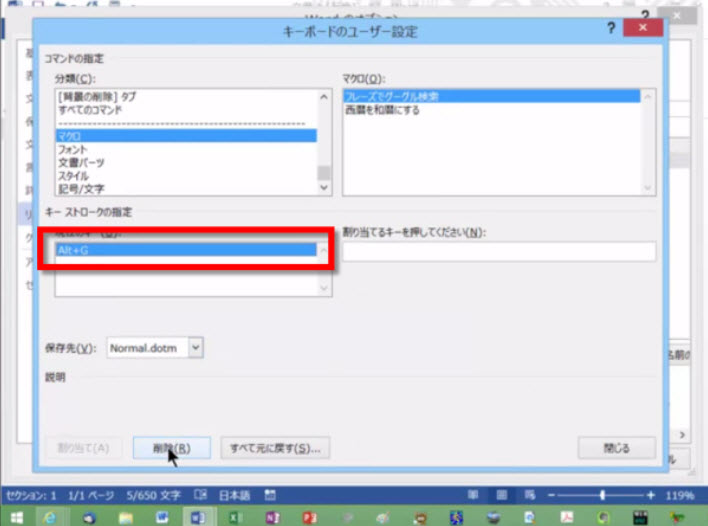Open Internet Explorer from the taskbar
Screen dimensions: 708x526
[x=49, y=516]
